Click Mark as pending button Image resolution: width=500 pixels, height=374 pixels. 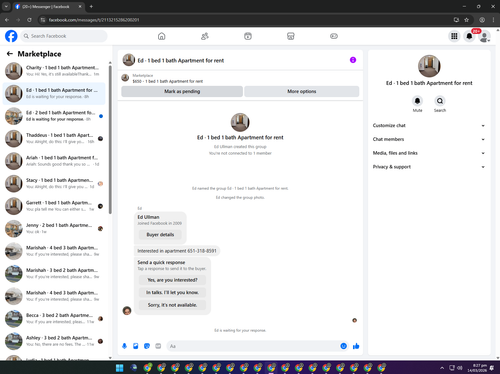tap(182, 91)
